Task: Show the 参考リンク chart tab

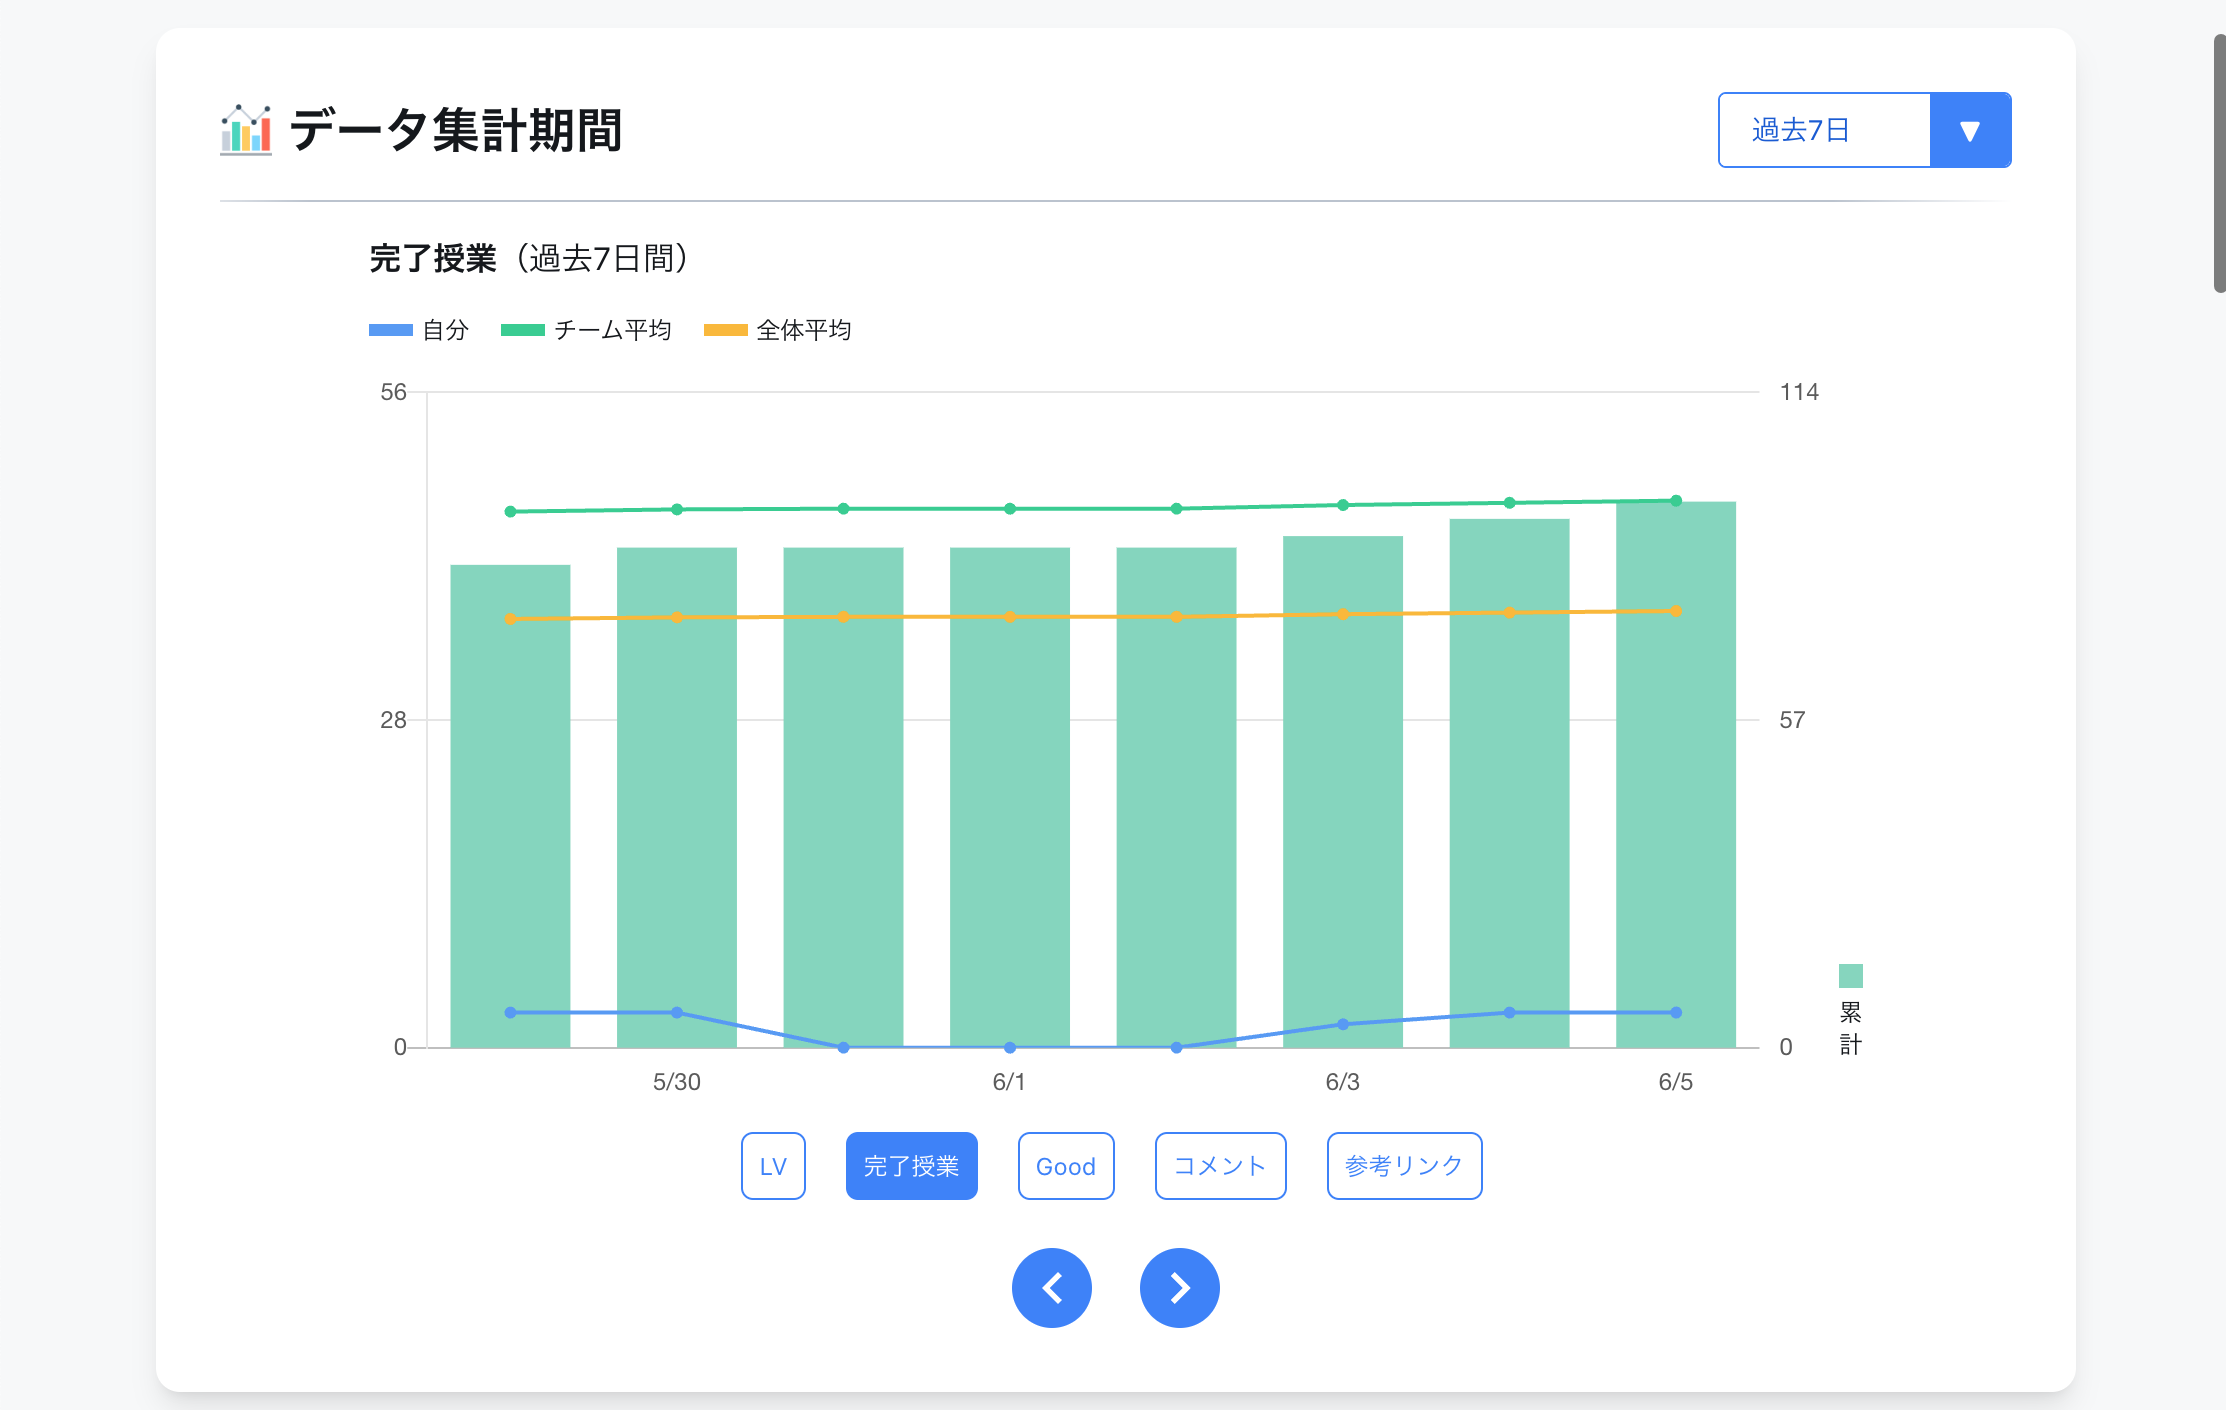Action: [1403, 1166]
